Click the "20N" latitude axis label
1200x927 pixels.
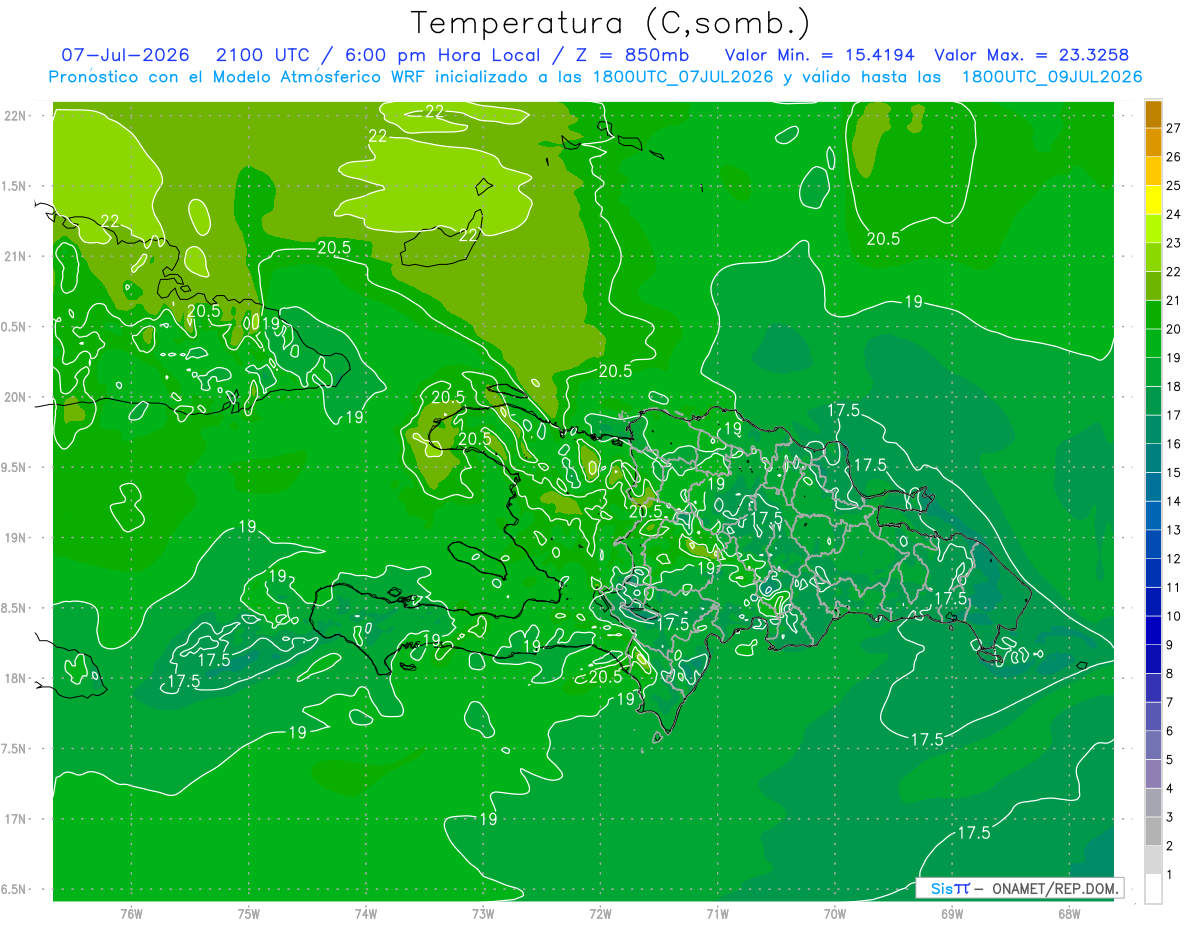pyautogui.click(x=16, y=397)
